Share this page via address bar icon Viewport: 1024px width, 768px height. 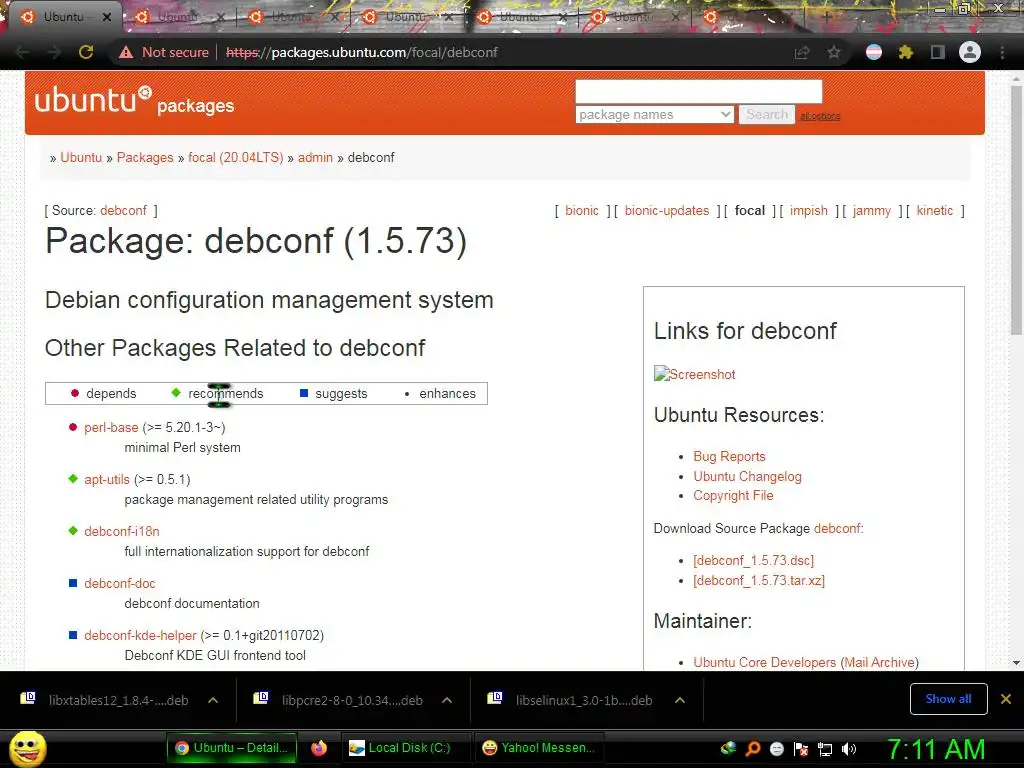[801, 52]
